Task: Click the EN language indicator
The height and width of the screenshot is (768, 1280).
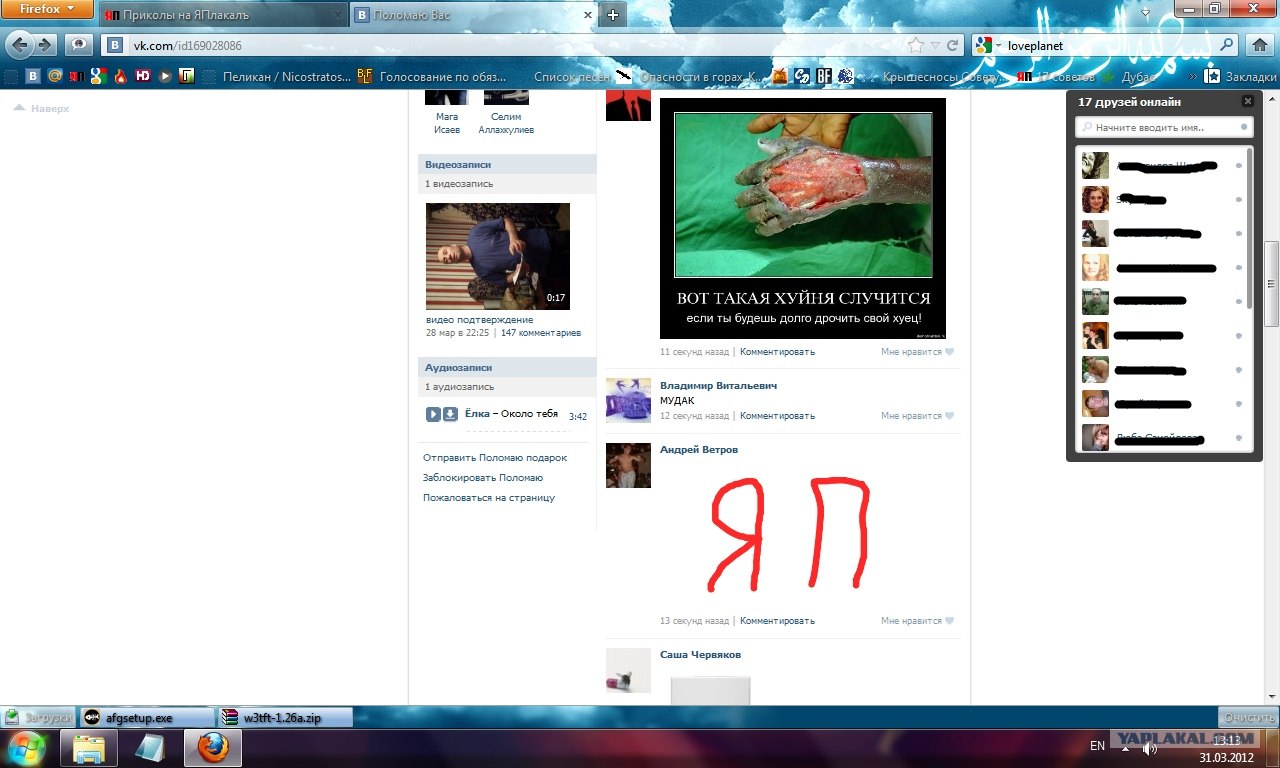Action: 1097,746
